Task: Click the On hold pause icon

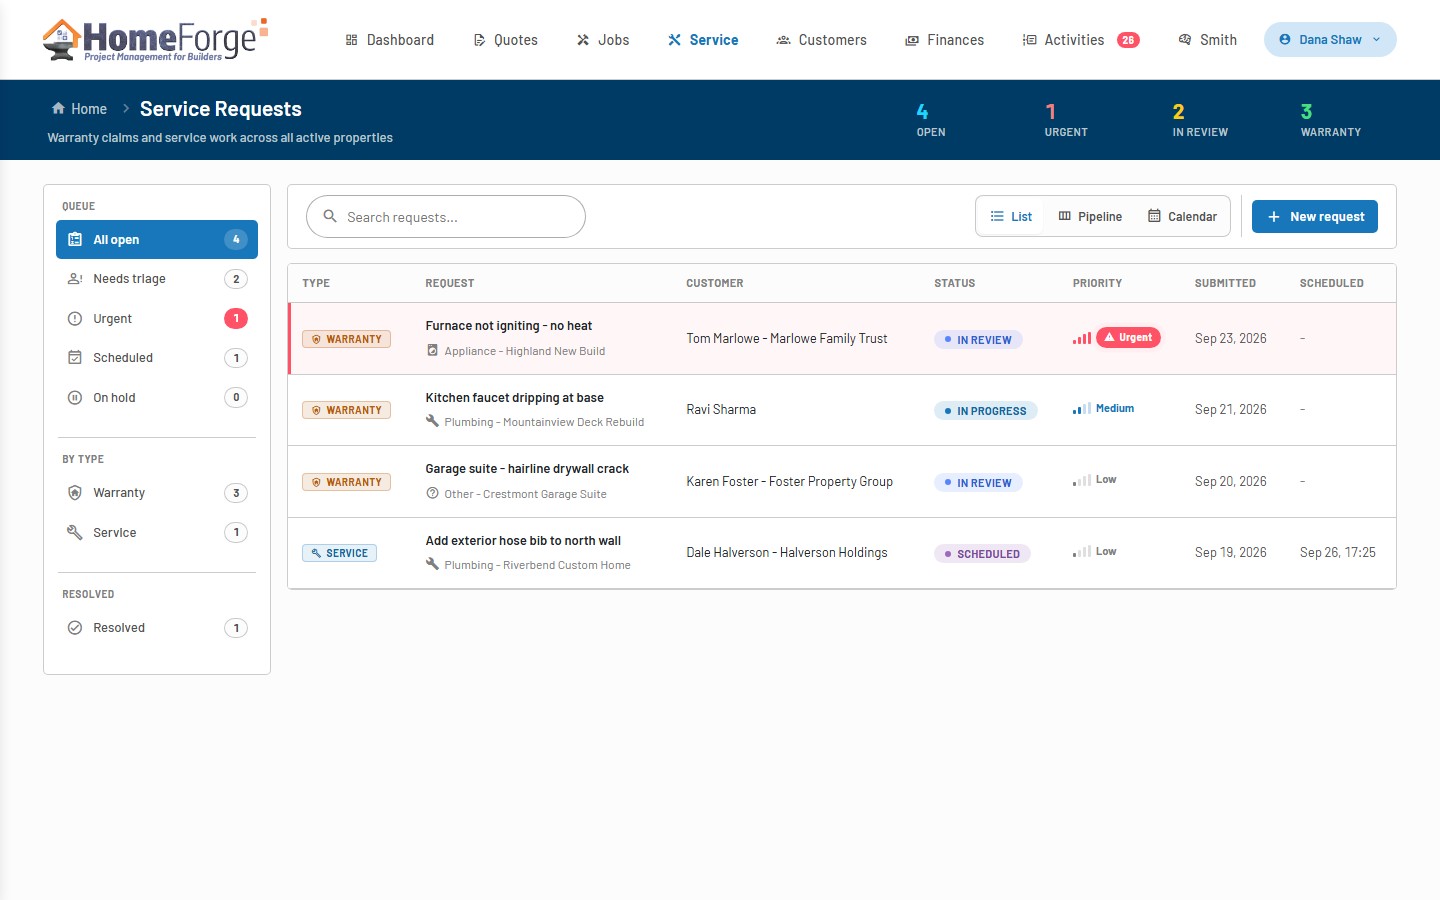Action: (x=75, y=398)
